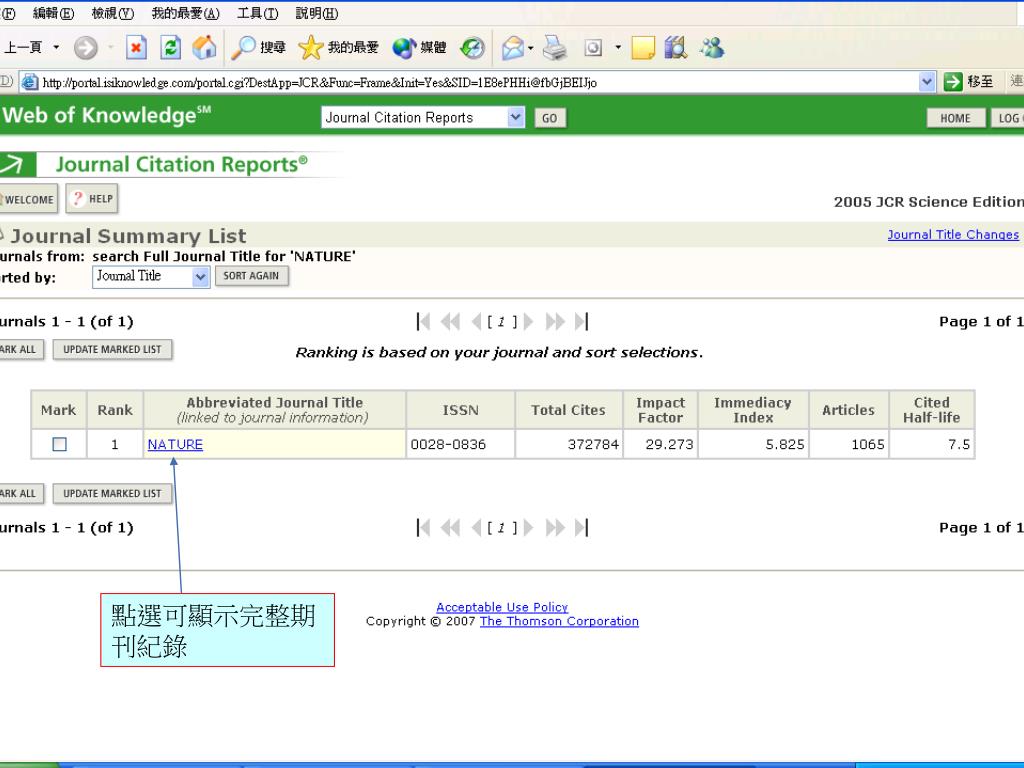Open the JCR HELP button
The height and width of the screenshot is (768, 1024).
(92, 199)
